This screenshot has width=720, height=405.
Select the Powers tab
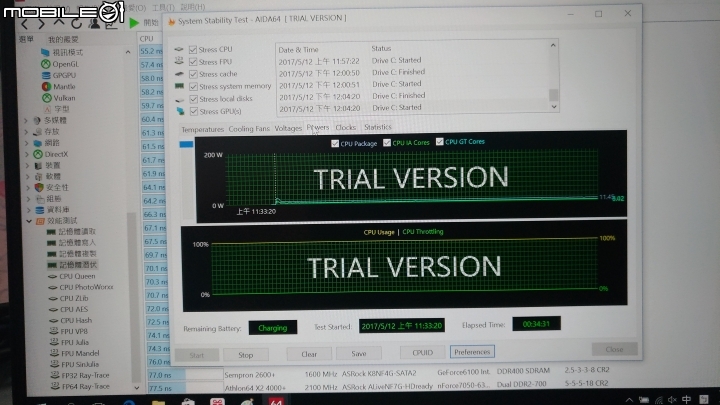pyautogui.click(x=318, y=127)
